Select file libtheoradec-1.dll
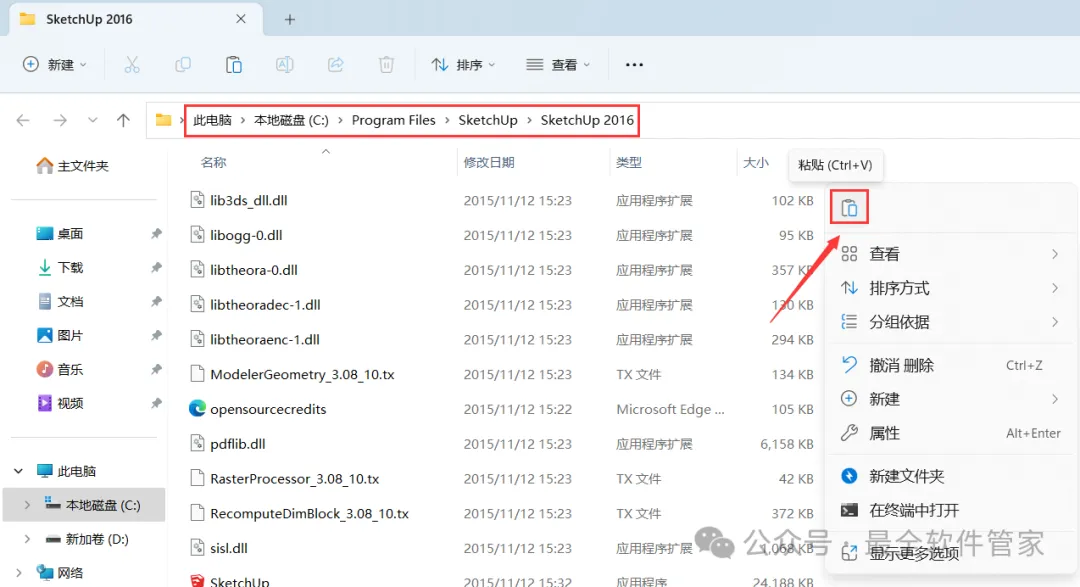The height and width of the screenshot is (587, 1080). [x=265, y=305]
